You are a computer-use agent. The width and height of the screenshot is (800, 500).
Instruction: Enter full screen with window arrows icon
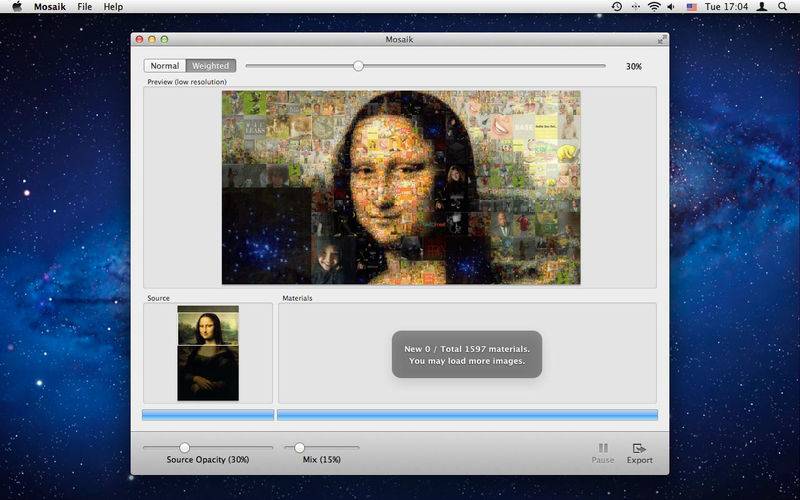(x=661, y=39)
